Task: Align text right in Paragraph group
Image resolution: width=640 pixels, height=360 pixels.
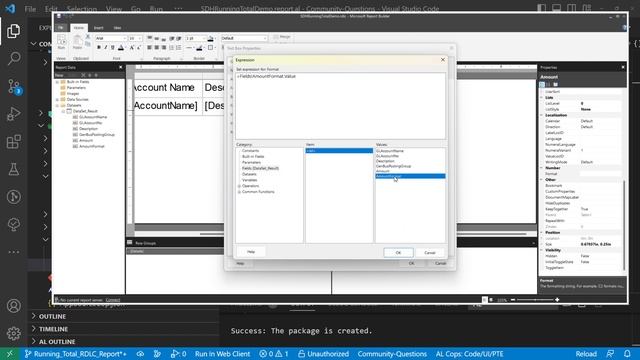Action: pyautogui.click(x=164, y=48)
